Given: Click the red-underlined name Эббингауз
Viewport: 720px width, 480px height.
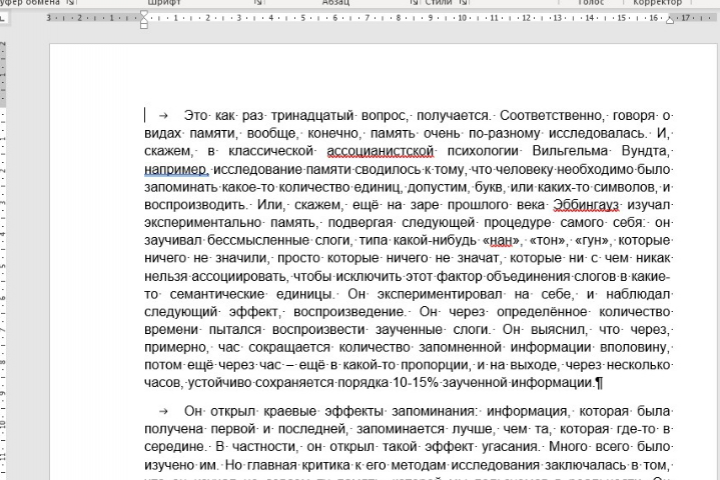Looking at the screenshot, I should (586, 205).
